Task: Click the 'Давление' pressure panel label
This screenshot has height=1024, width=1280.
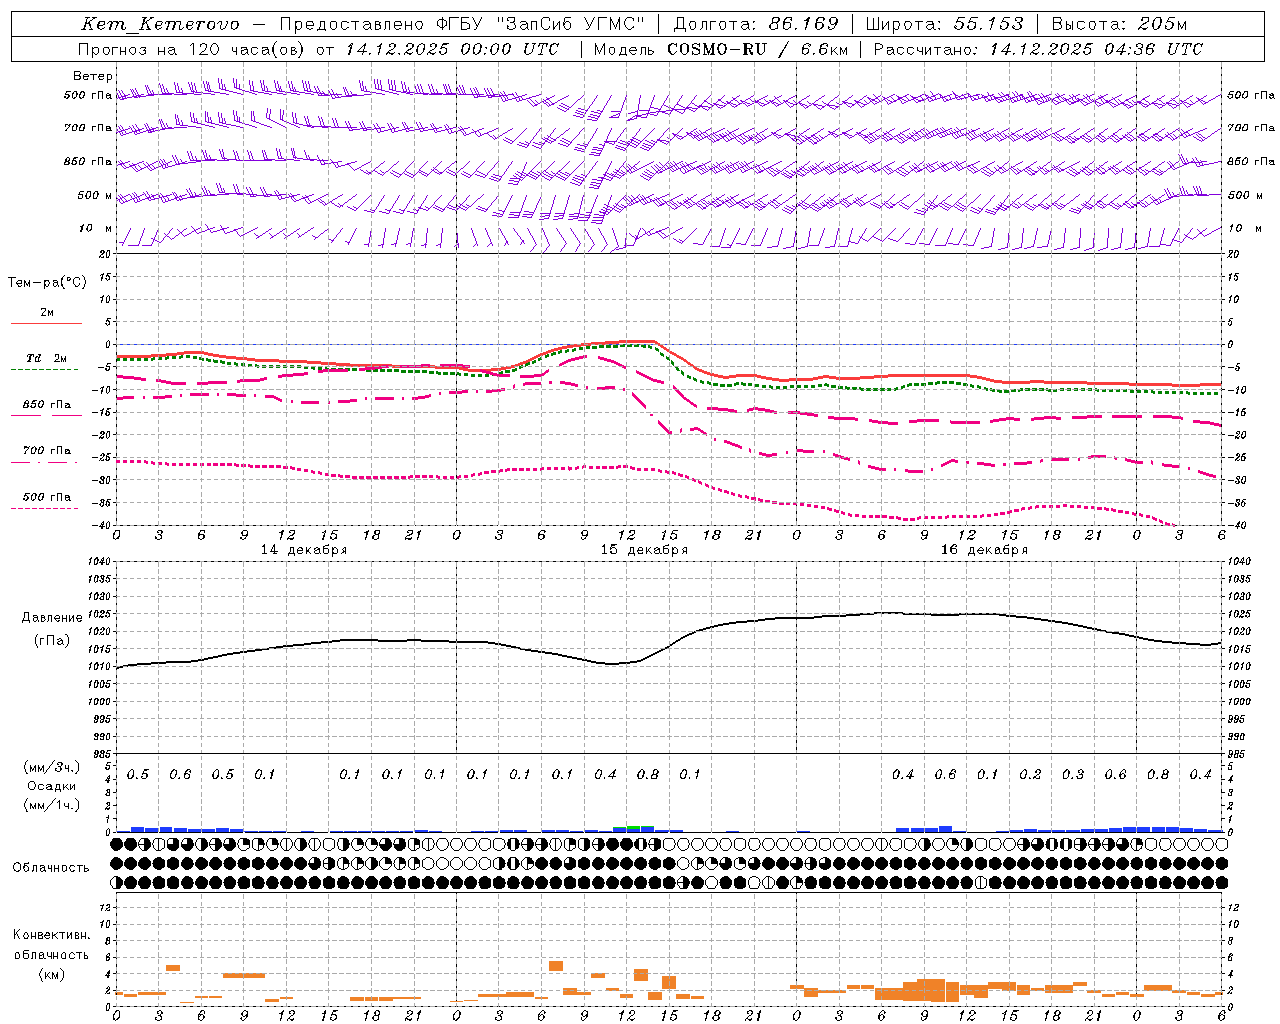Action: (52, 618)
